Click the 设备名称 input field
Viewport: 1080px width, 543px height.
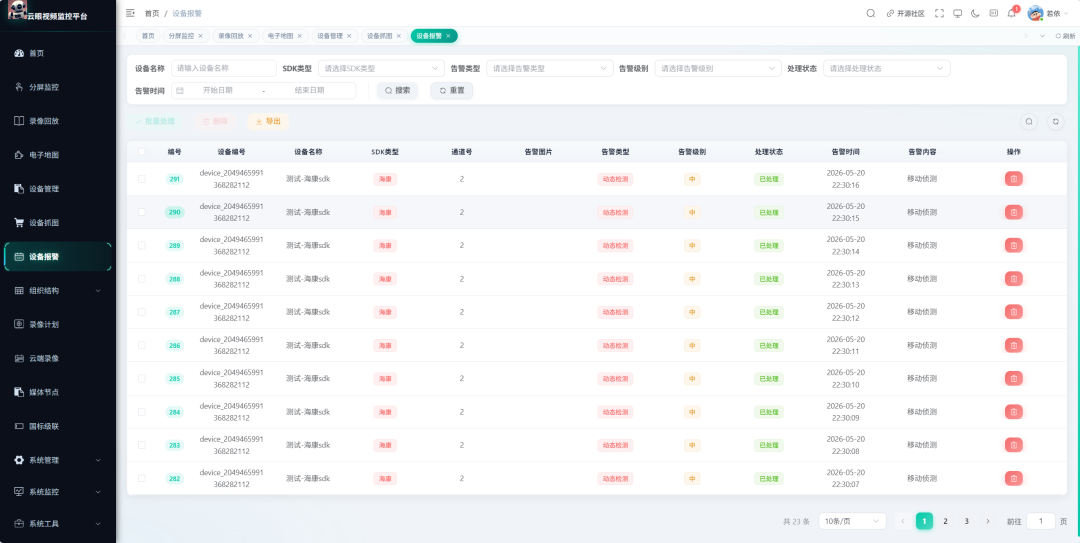(x=224, y=68)
